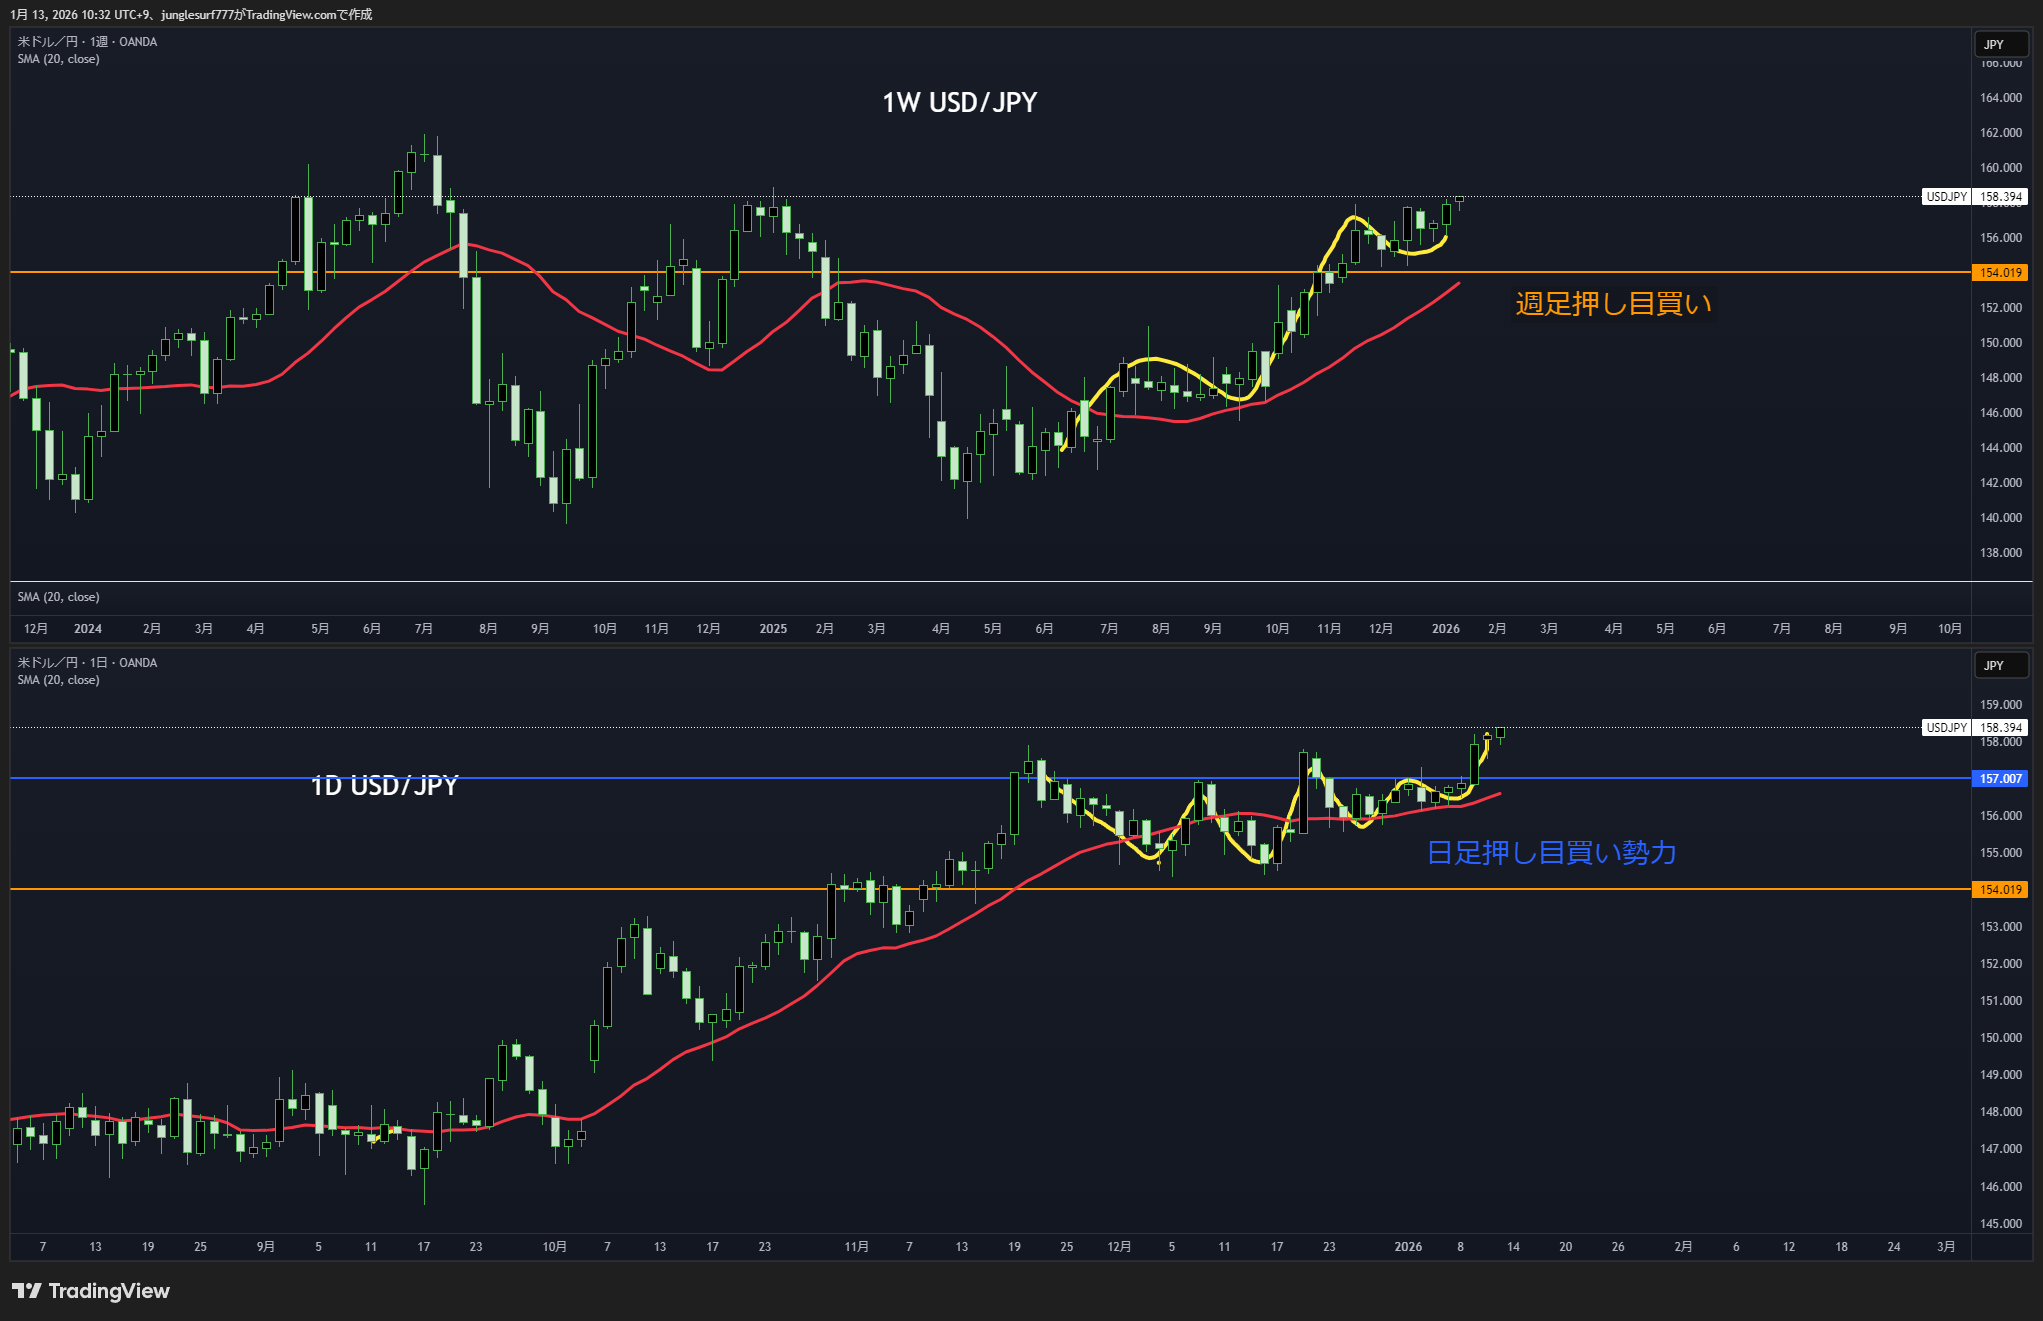Click the daily chart SMA (20, close) indicator legend

(58, 680)
